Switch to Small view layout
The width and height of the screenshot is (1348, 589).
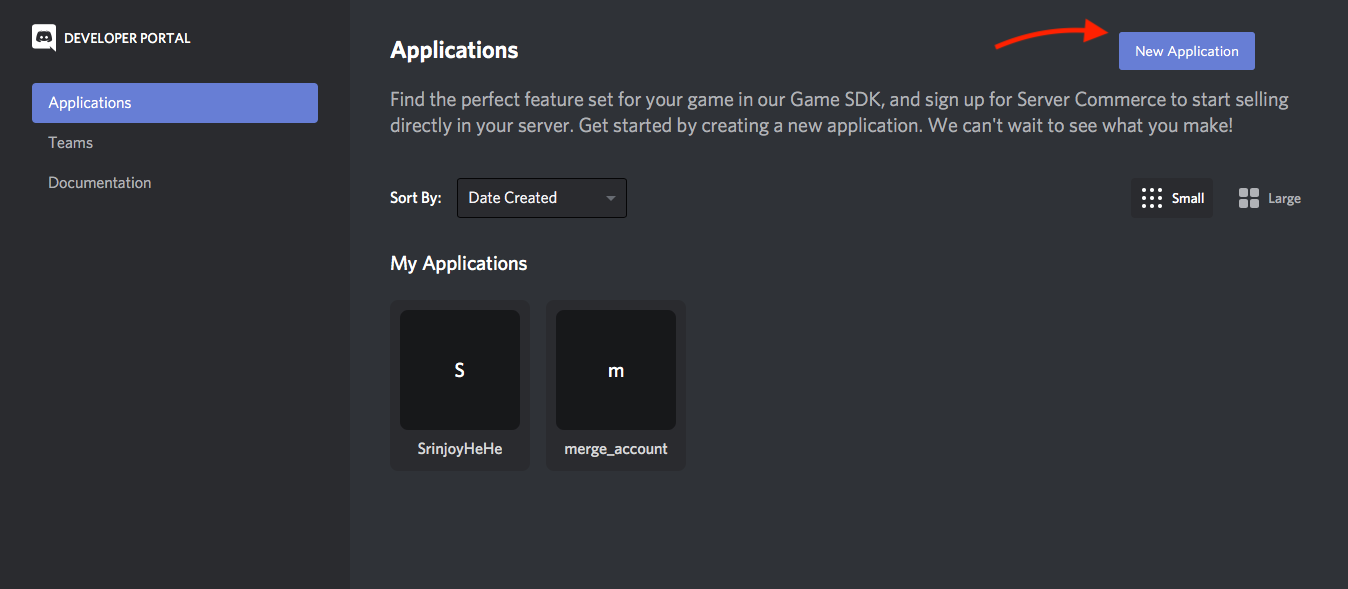pyautogui.click(x=1172, y=198)
